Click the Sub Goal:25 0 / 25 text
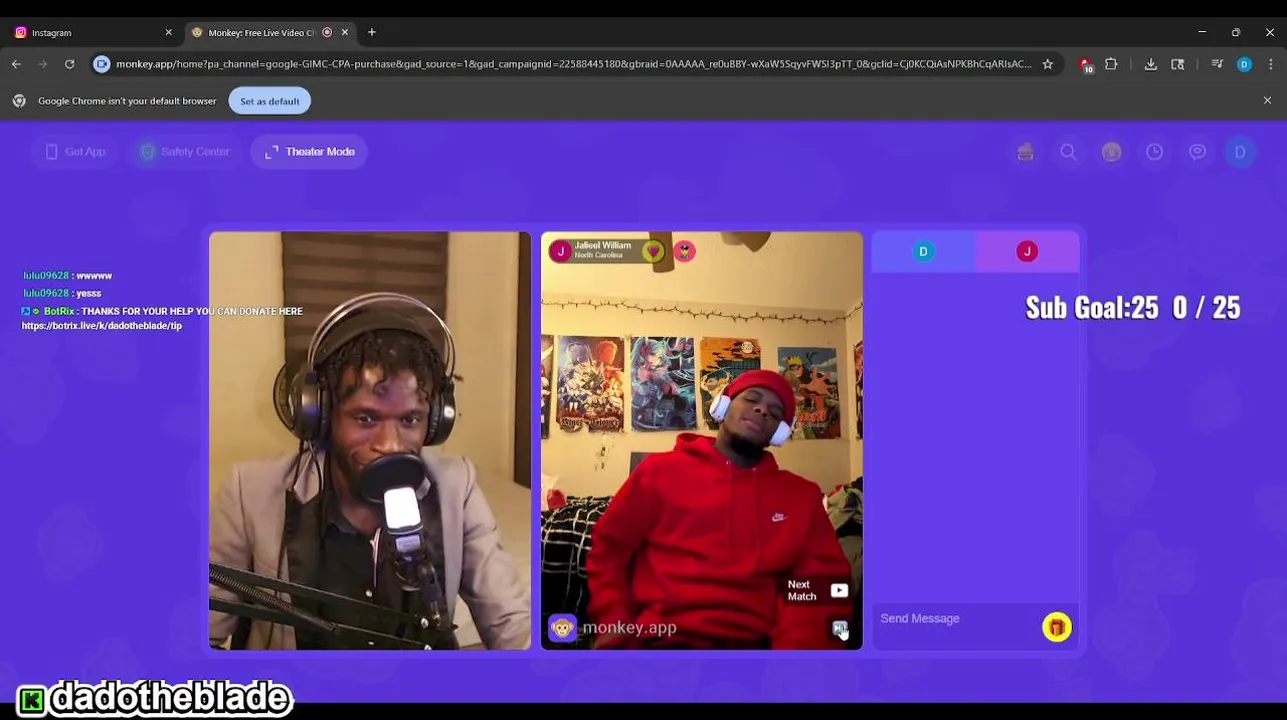Screen dimensions: 1287x720 (x=1133, y=308)
